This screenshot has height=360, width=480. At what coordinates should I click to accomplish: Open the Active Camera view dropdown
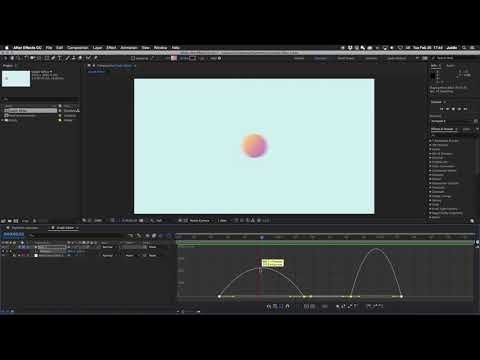click(201, 221)
